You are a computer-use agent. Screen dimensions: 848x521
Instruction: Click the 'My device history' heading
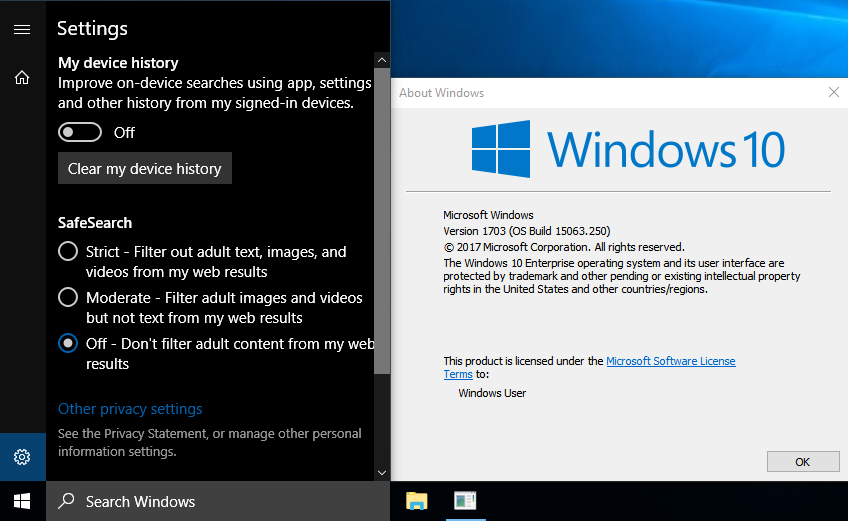point(118,63)
